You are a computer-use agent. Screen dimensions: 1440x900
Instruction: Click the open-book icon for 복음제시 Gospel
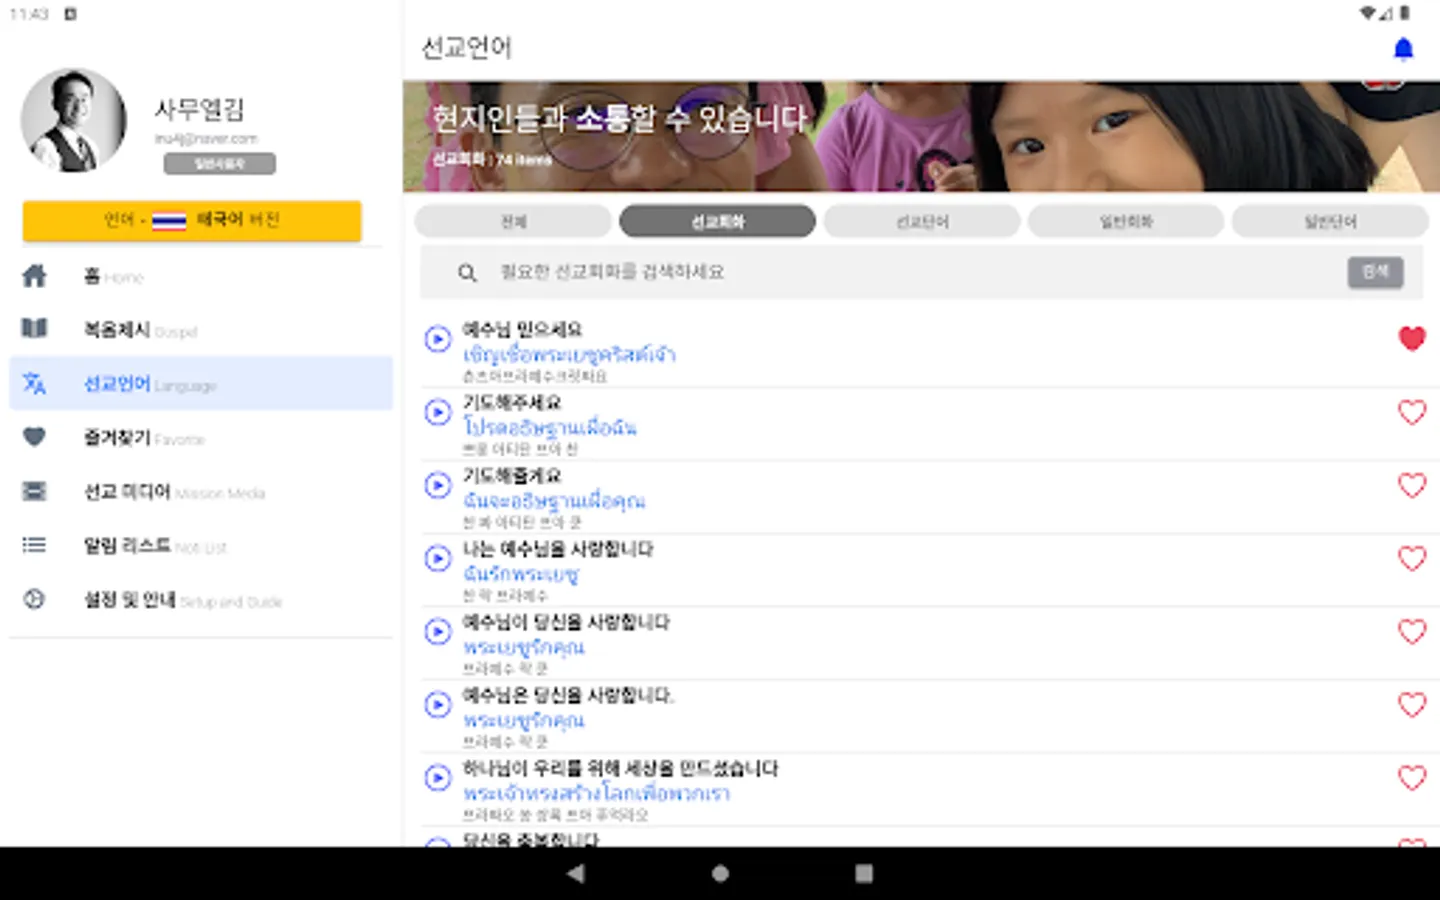coord(34,329)
